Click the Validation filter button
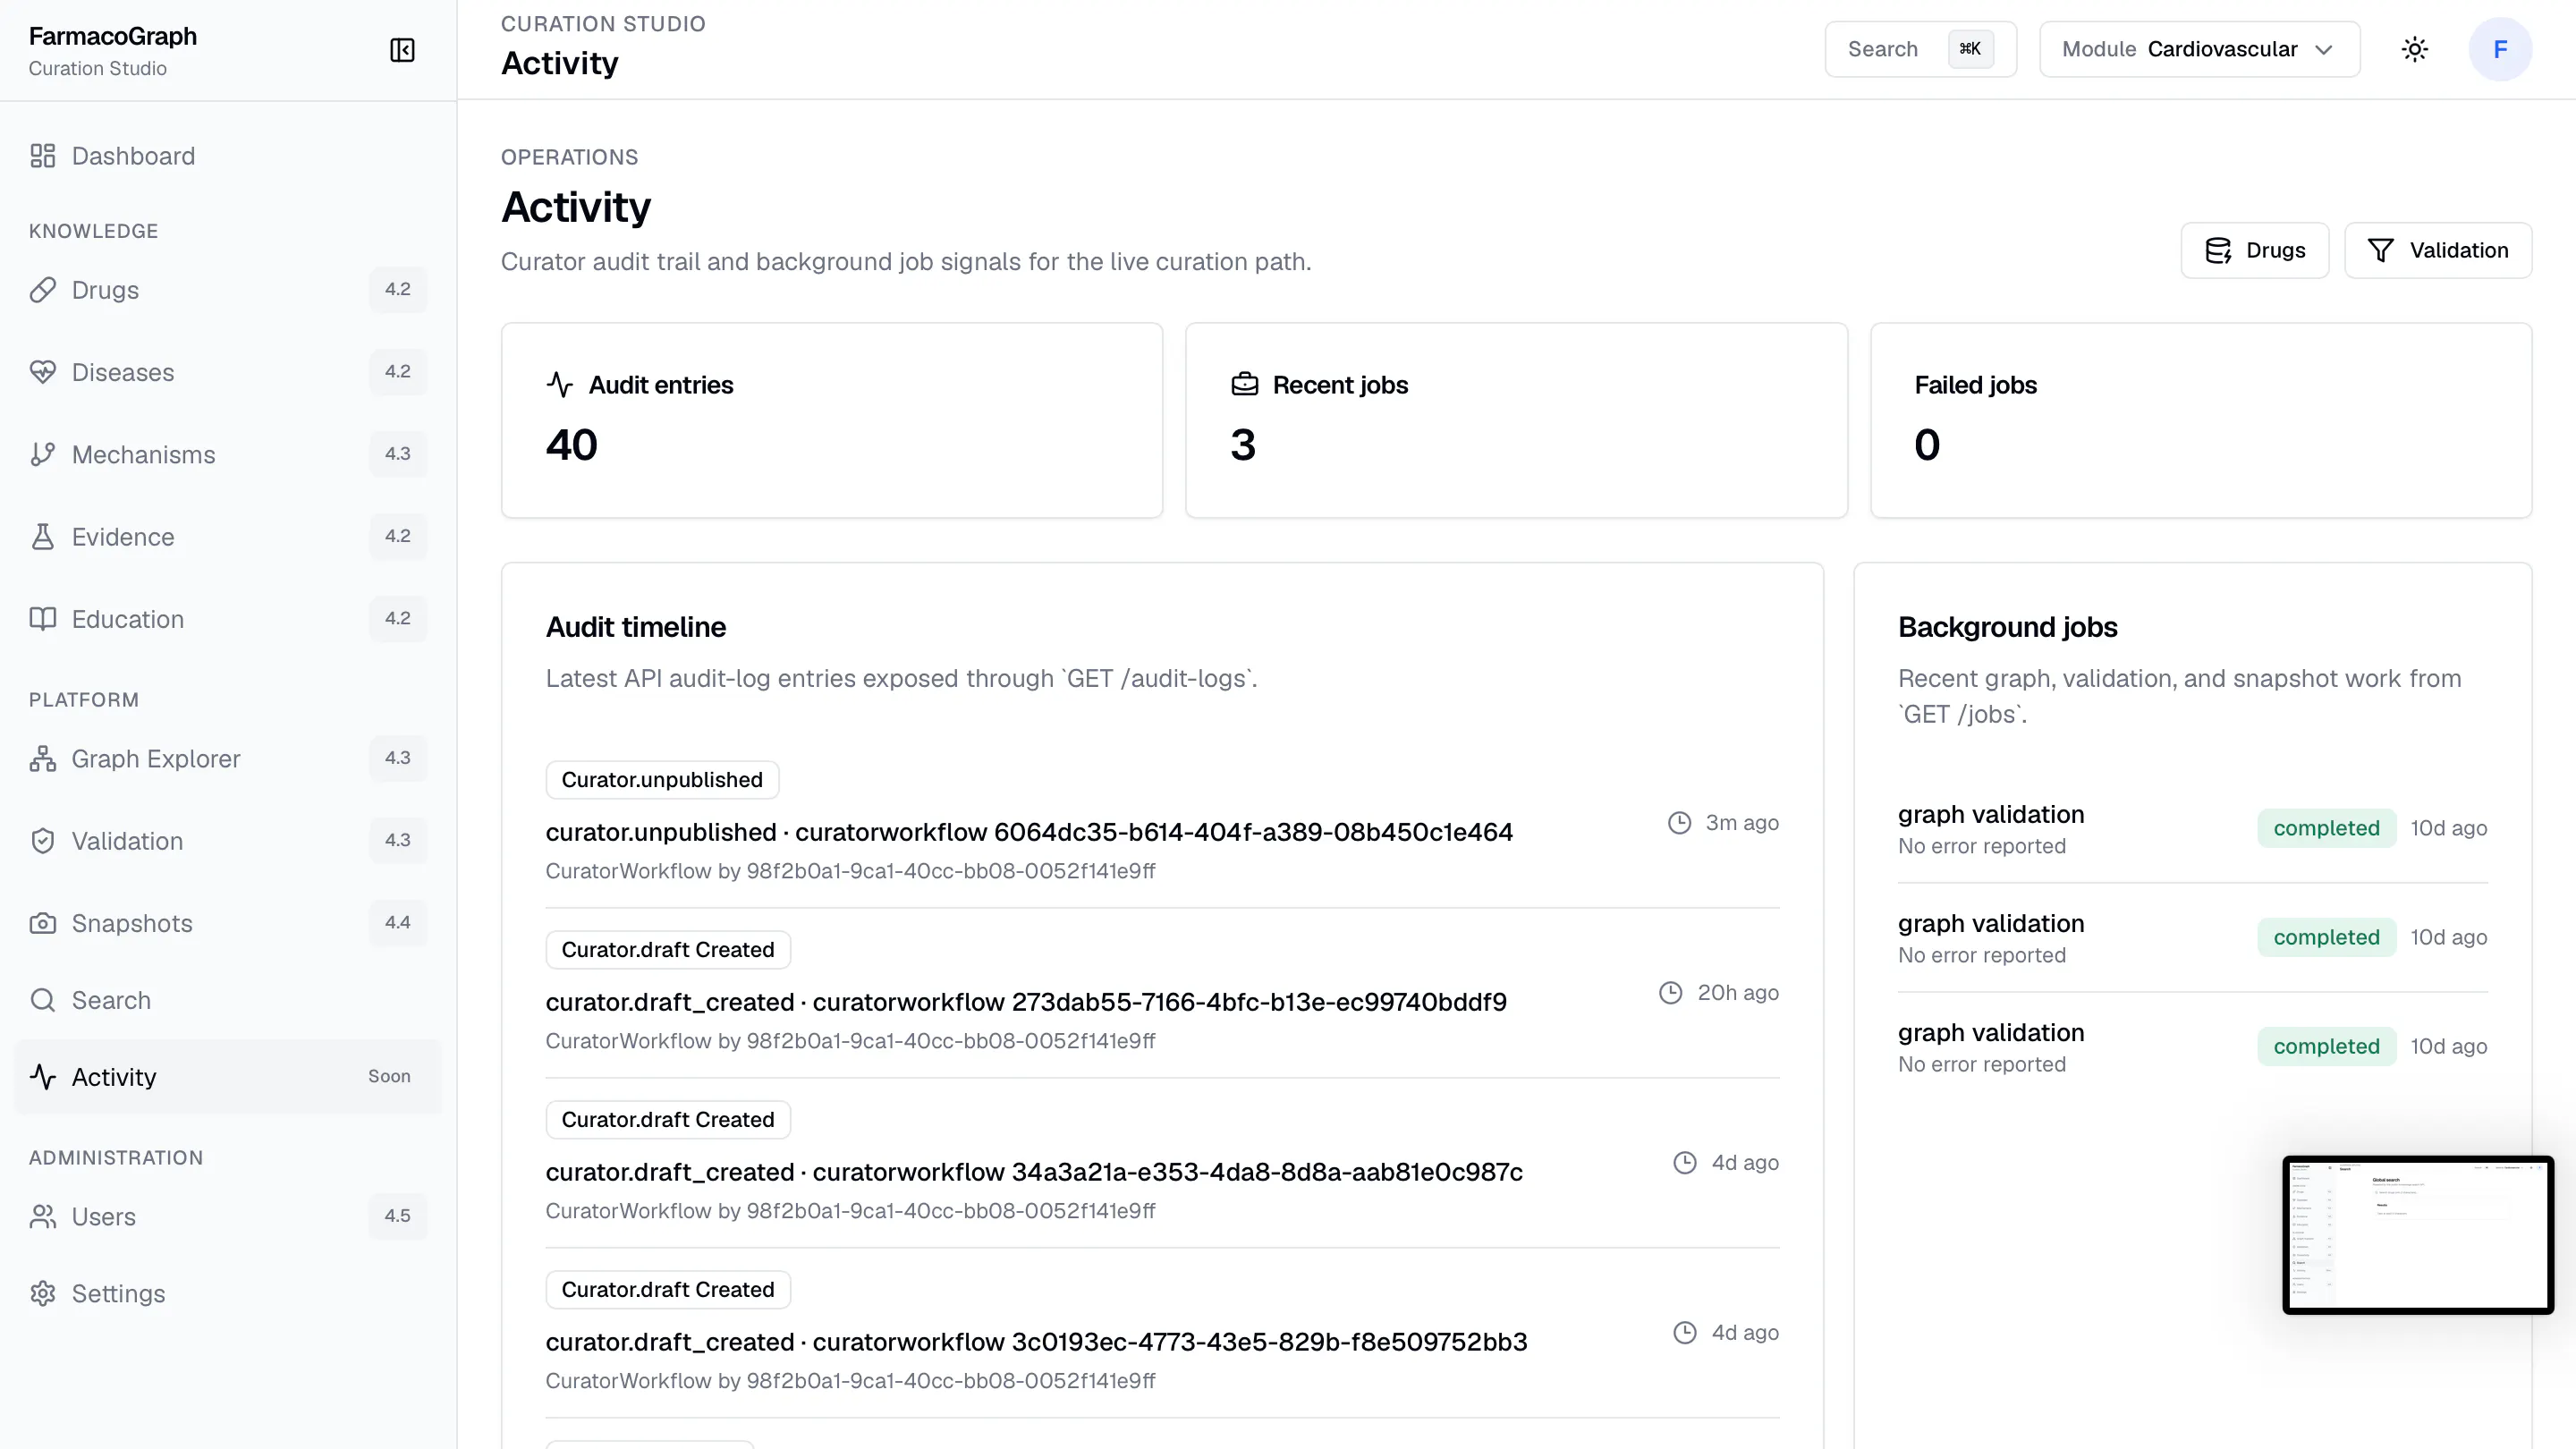This screenshot has height=1449, width=2576. pyautogui.click(x=2437, y=251)
